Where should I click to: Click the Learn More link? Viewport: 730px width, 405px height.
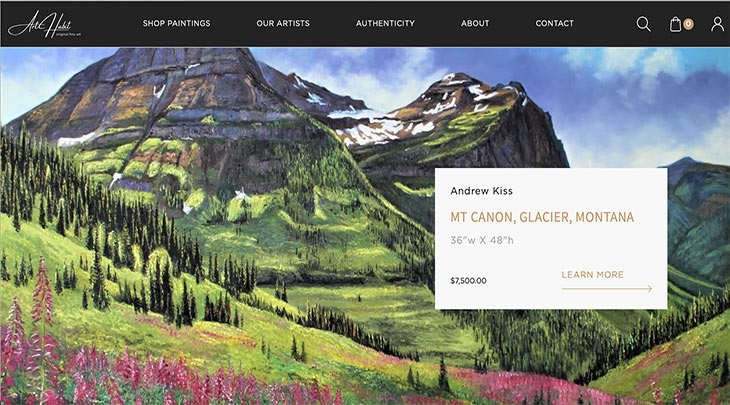[592, 275]
